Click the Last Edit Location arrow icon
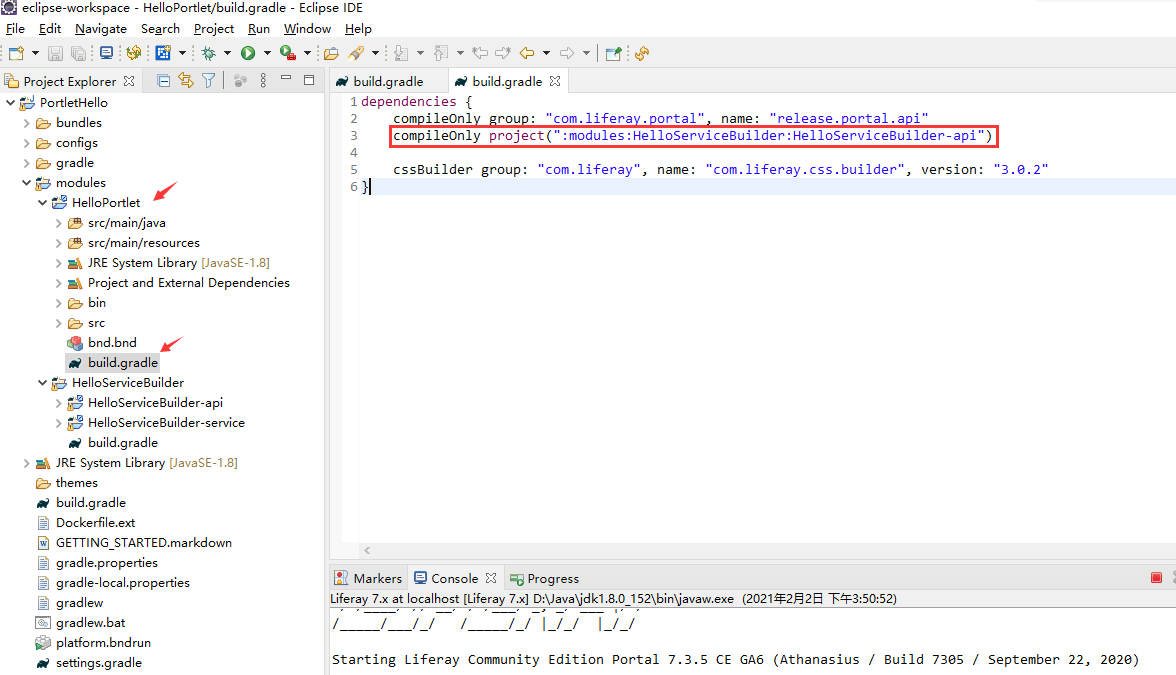The width and height of the screenshot is (1176, 675). [480, 53]
